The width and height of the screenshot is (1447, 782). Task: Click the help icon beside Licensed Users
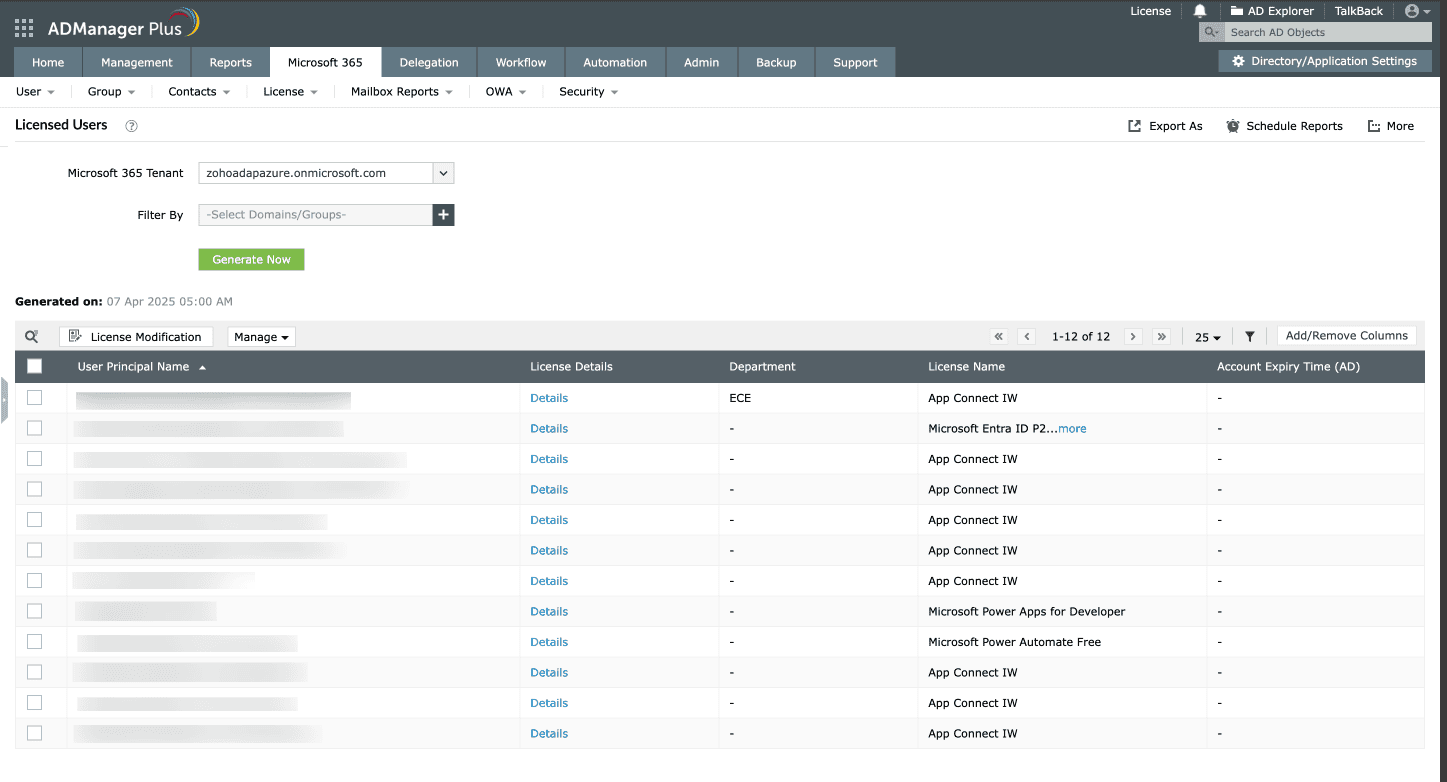tap(131, 126)
